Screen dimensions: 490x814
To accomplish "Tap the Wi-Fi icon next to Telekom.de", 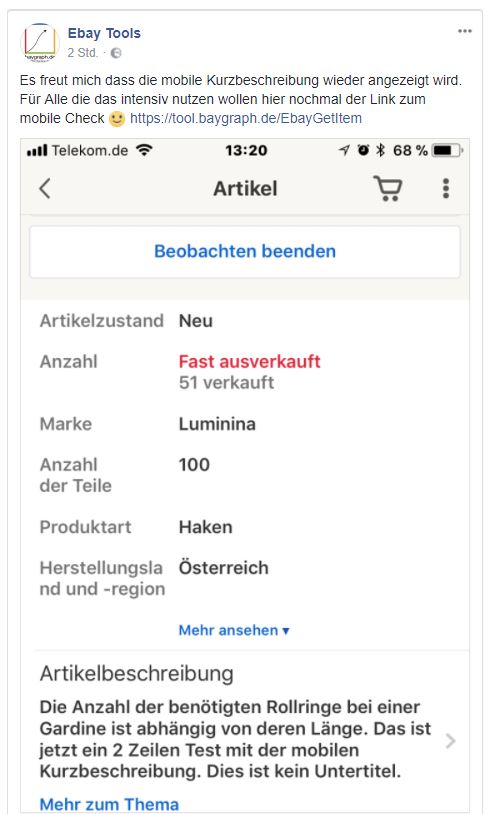I will (144, 151).
